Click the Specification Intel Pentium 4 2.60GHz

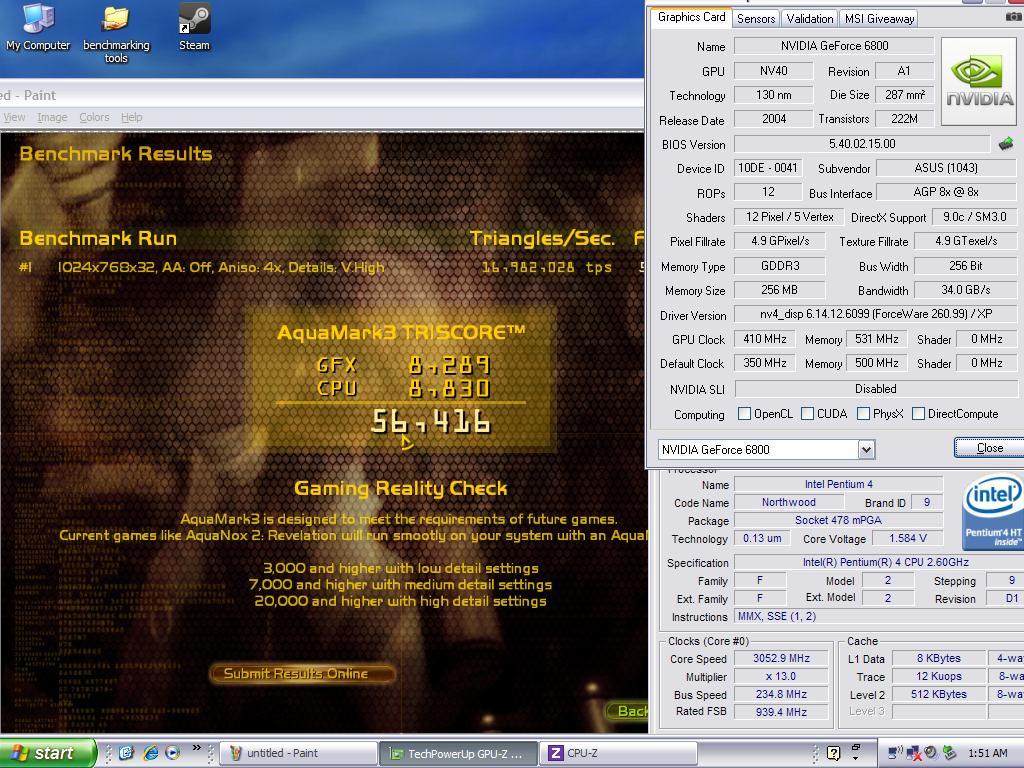(x=879, y=562)
